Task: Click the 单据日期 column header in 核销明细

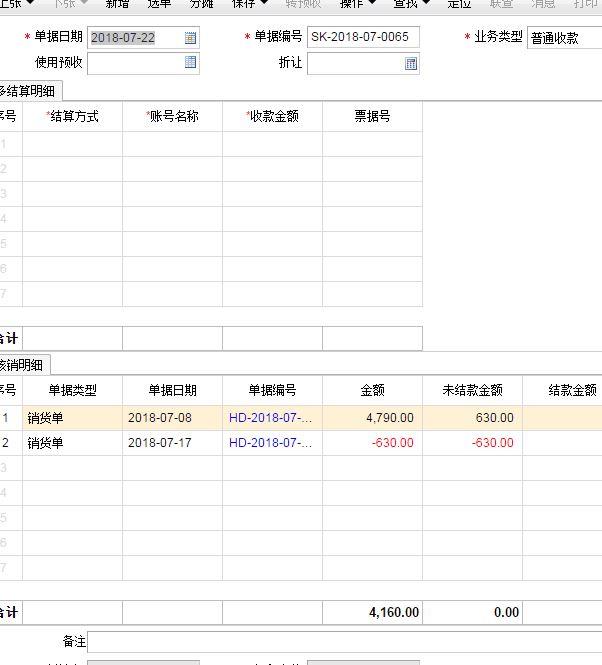Action: [x=173, y=390]
